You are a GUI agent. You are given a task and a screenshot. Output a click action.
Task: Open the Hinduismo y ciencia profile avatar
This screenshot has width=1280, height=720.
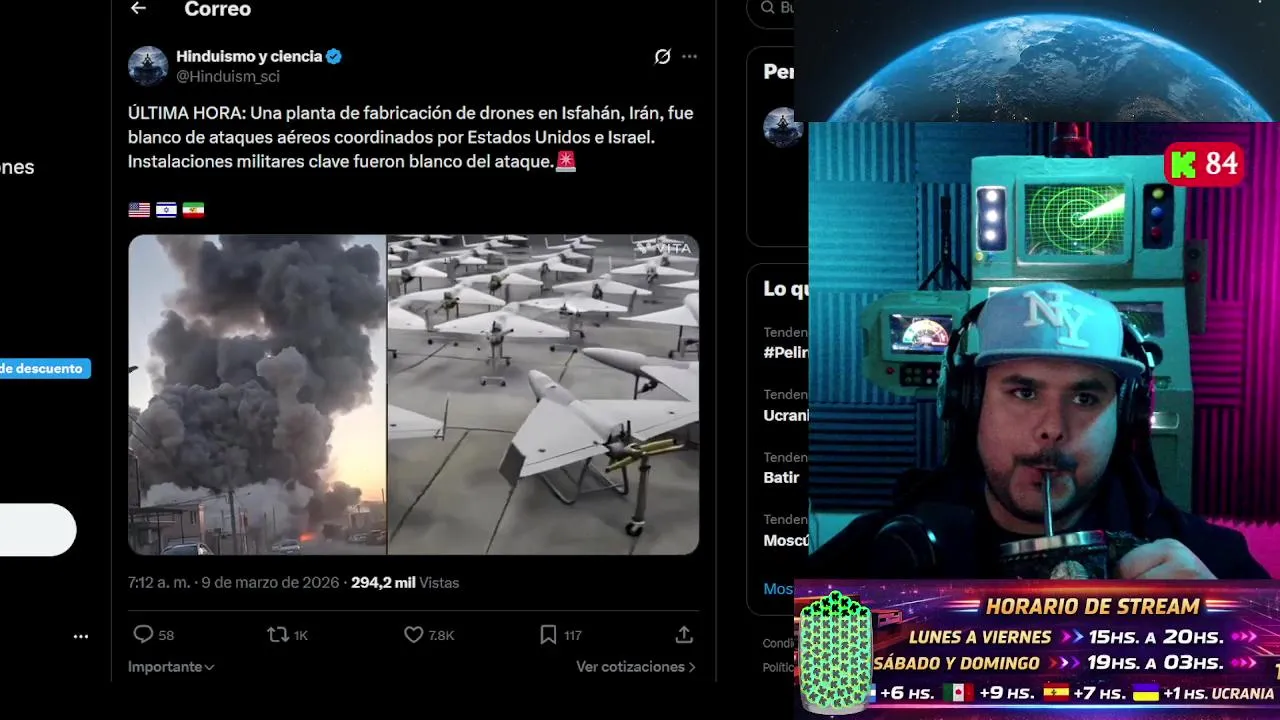click(x=148, y=66)
